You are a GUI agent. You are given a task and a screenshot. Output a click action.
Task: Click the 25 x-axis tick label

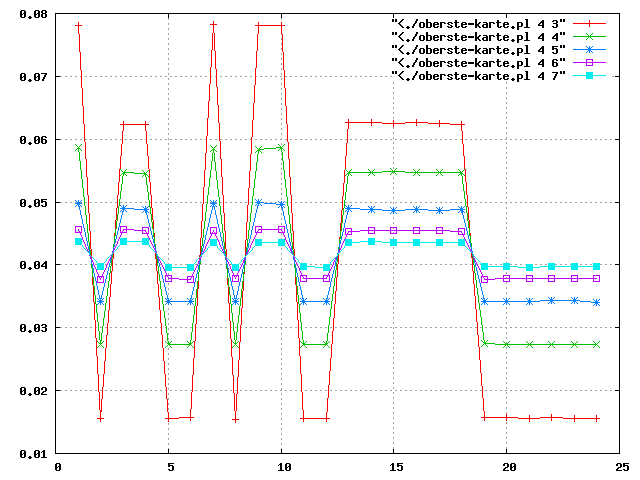point(619,467)
